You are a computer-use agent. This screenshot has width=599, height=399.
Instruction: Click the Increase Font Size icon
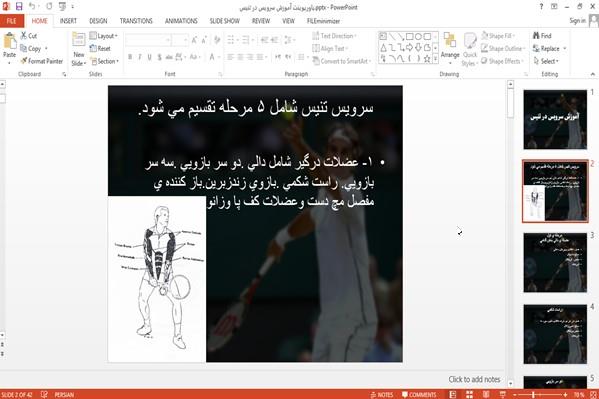(194, 40)
